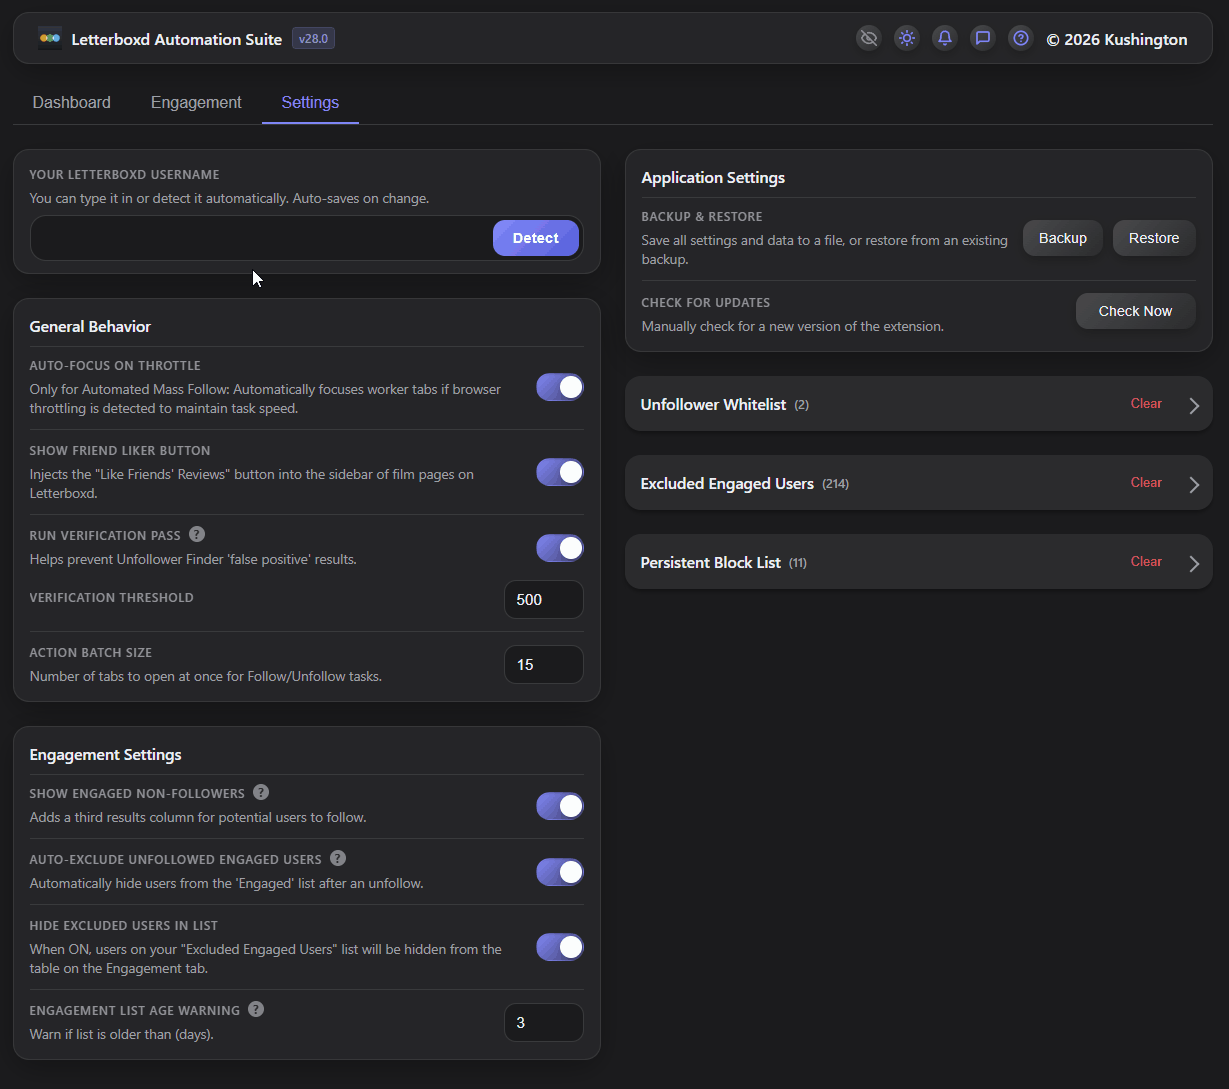Click the Detect username button
The width and height of the screenshot is (1229, 1089).
(536, 238)
